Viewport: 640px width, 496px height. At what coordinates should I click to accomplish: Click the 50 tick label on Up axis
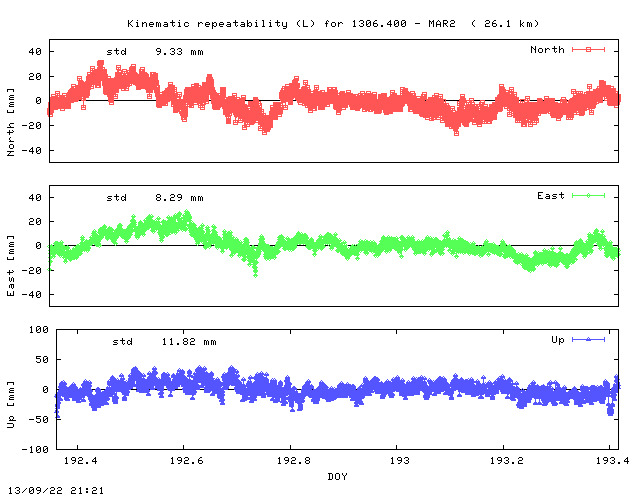pos(42,360)
